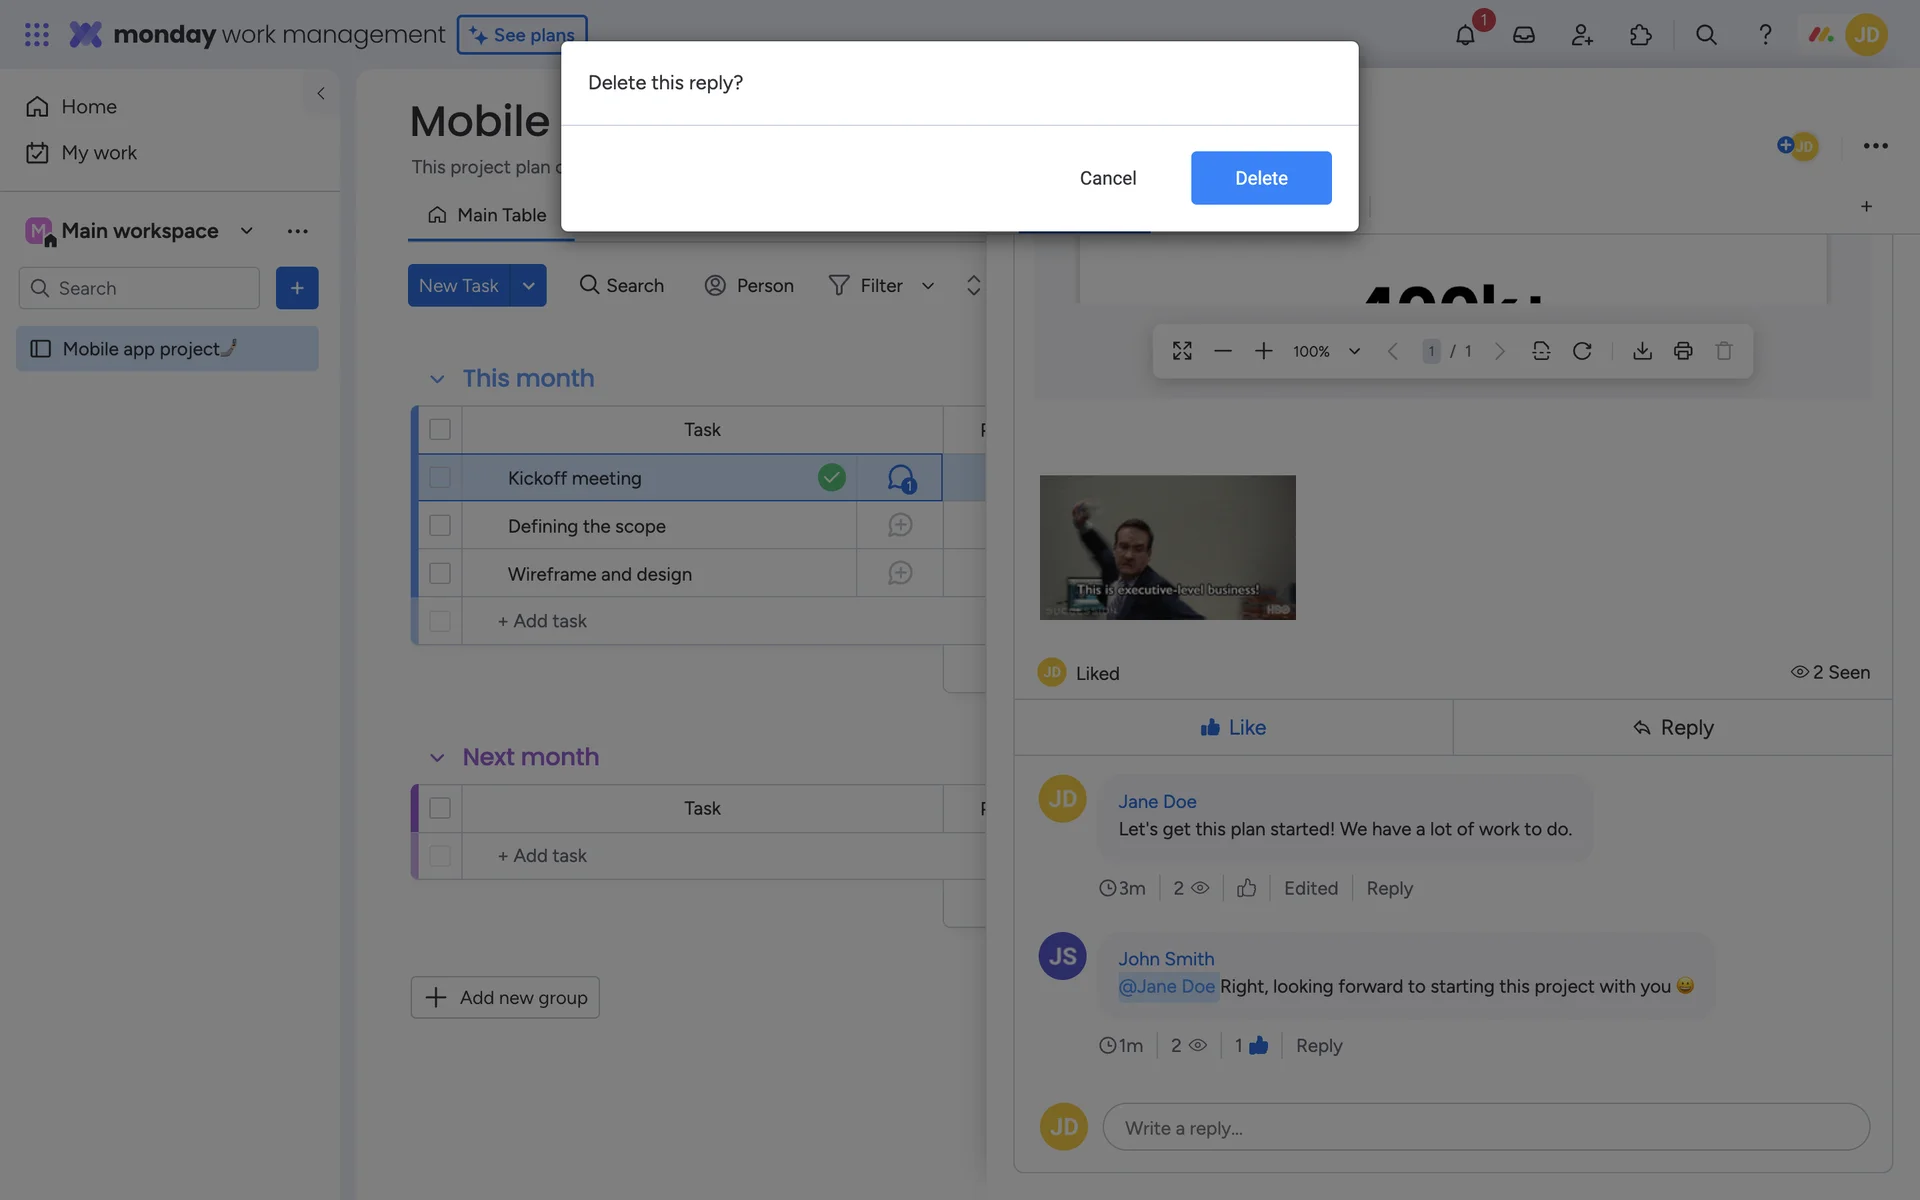Click the invite members icon
Viewport: 1920px width, 1200px height.
1582,35
